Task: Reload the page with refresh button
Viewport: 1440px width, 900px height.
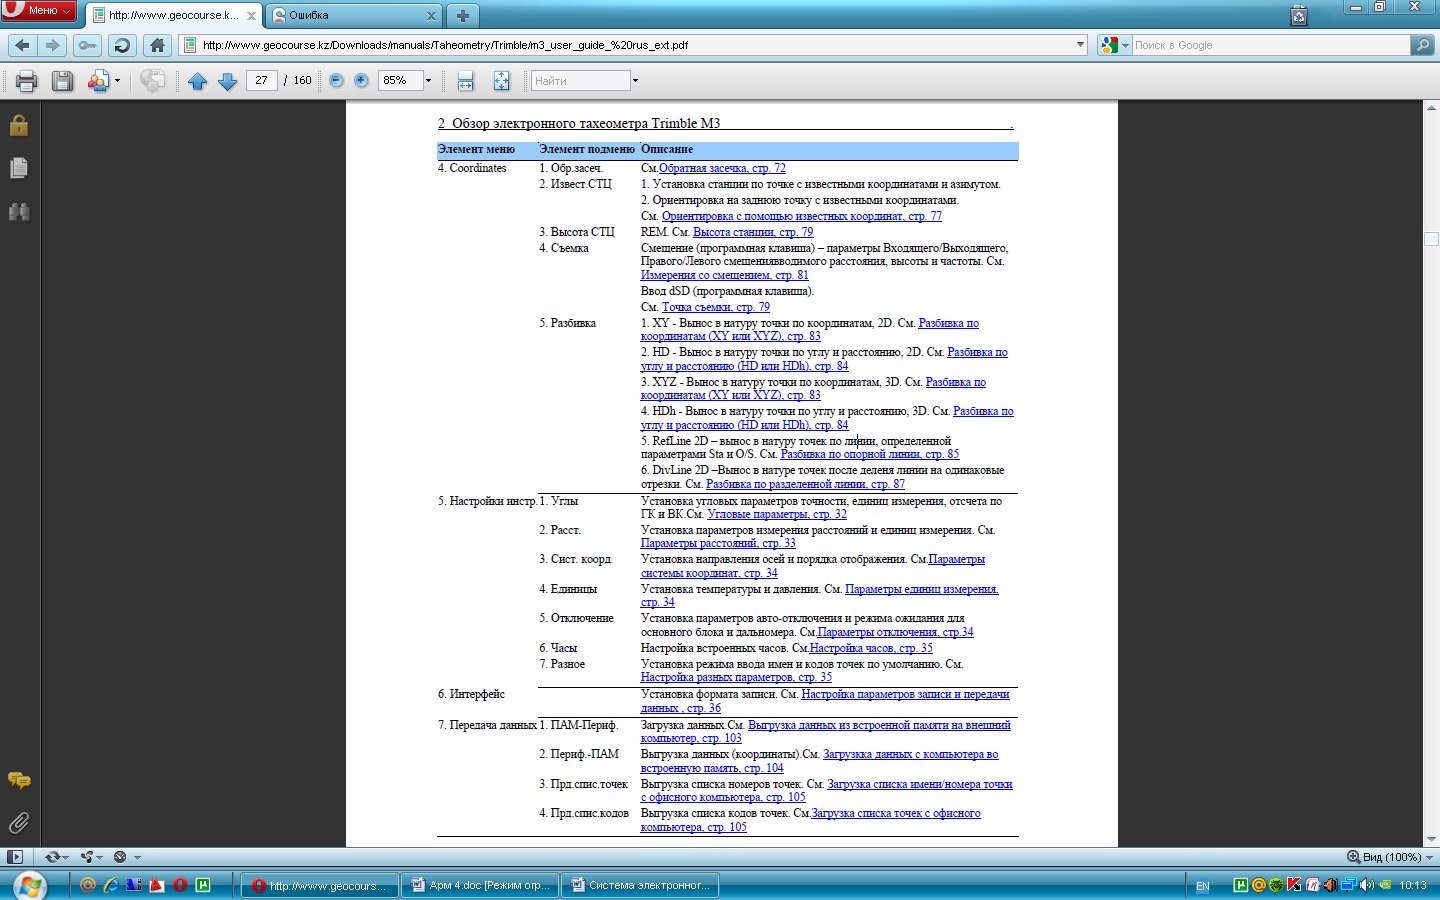Action: click(122, 45)
